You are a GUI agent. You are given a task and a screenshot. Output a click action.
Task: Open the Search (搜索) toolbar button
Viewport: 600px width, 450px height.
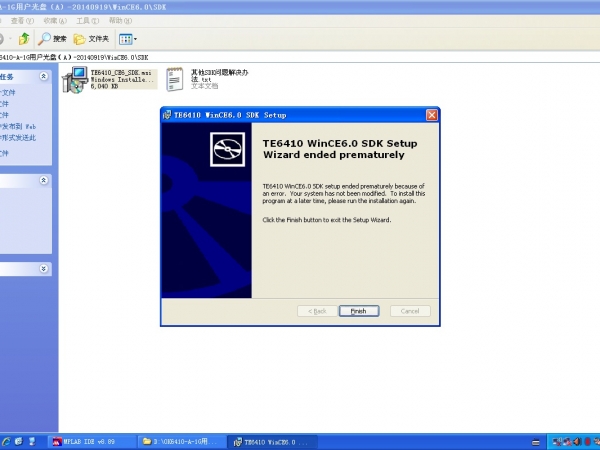[x=52, y=39]
